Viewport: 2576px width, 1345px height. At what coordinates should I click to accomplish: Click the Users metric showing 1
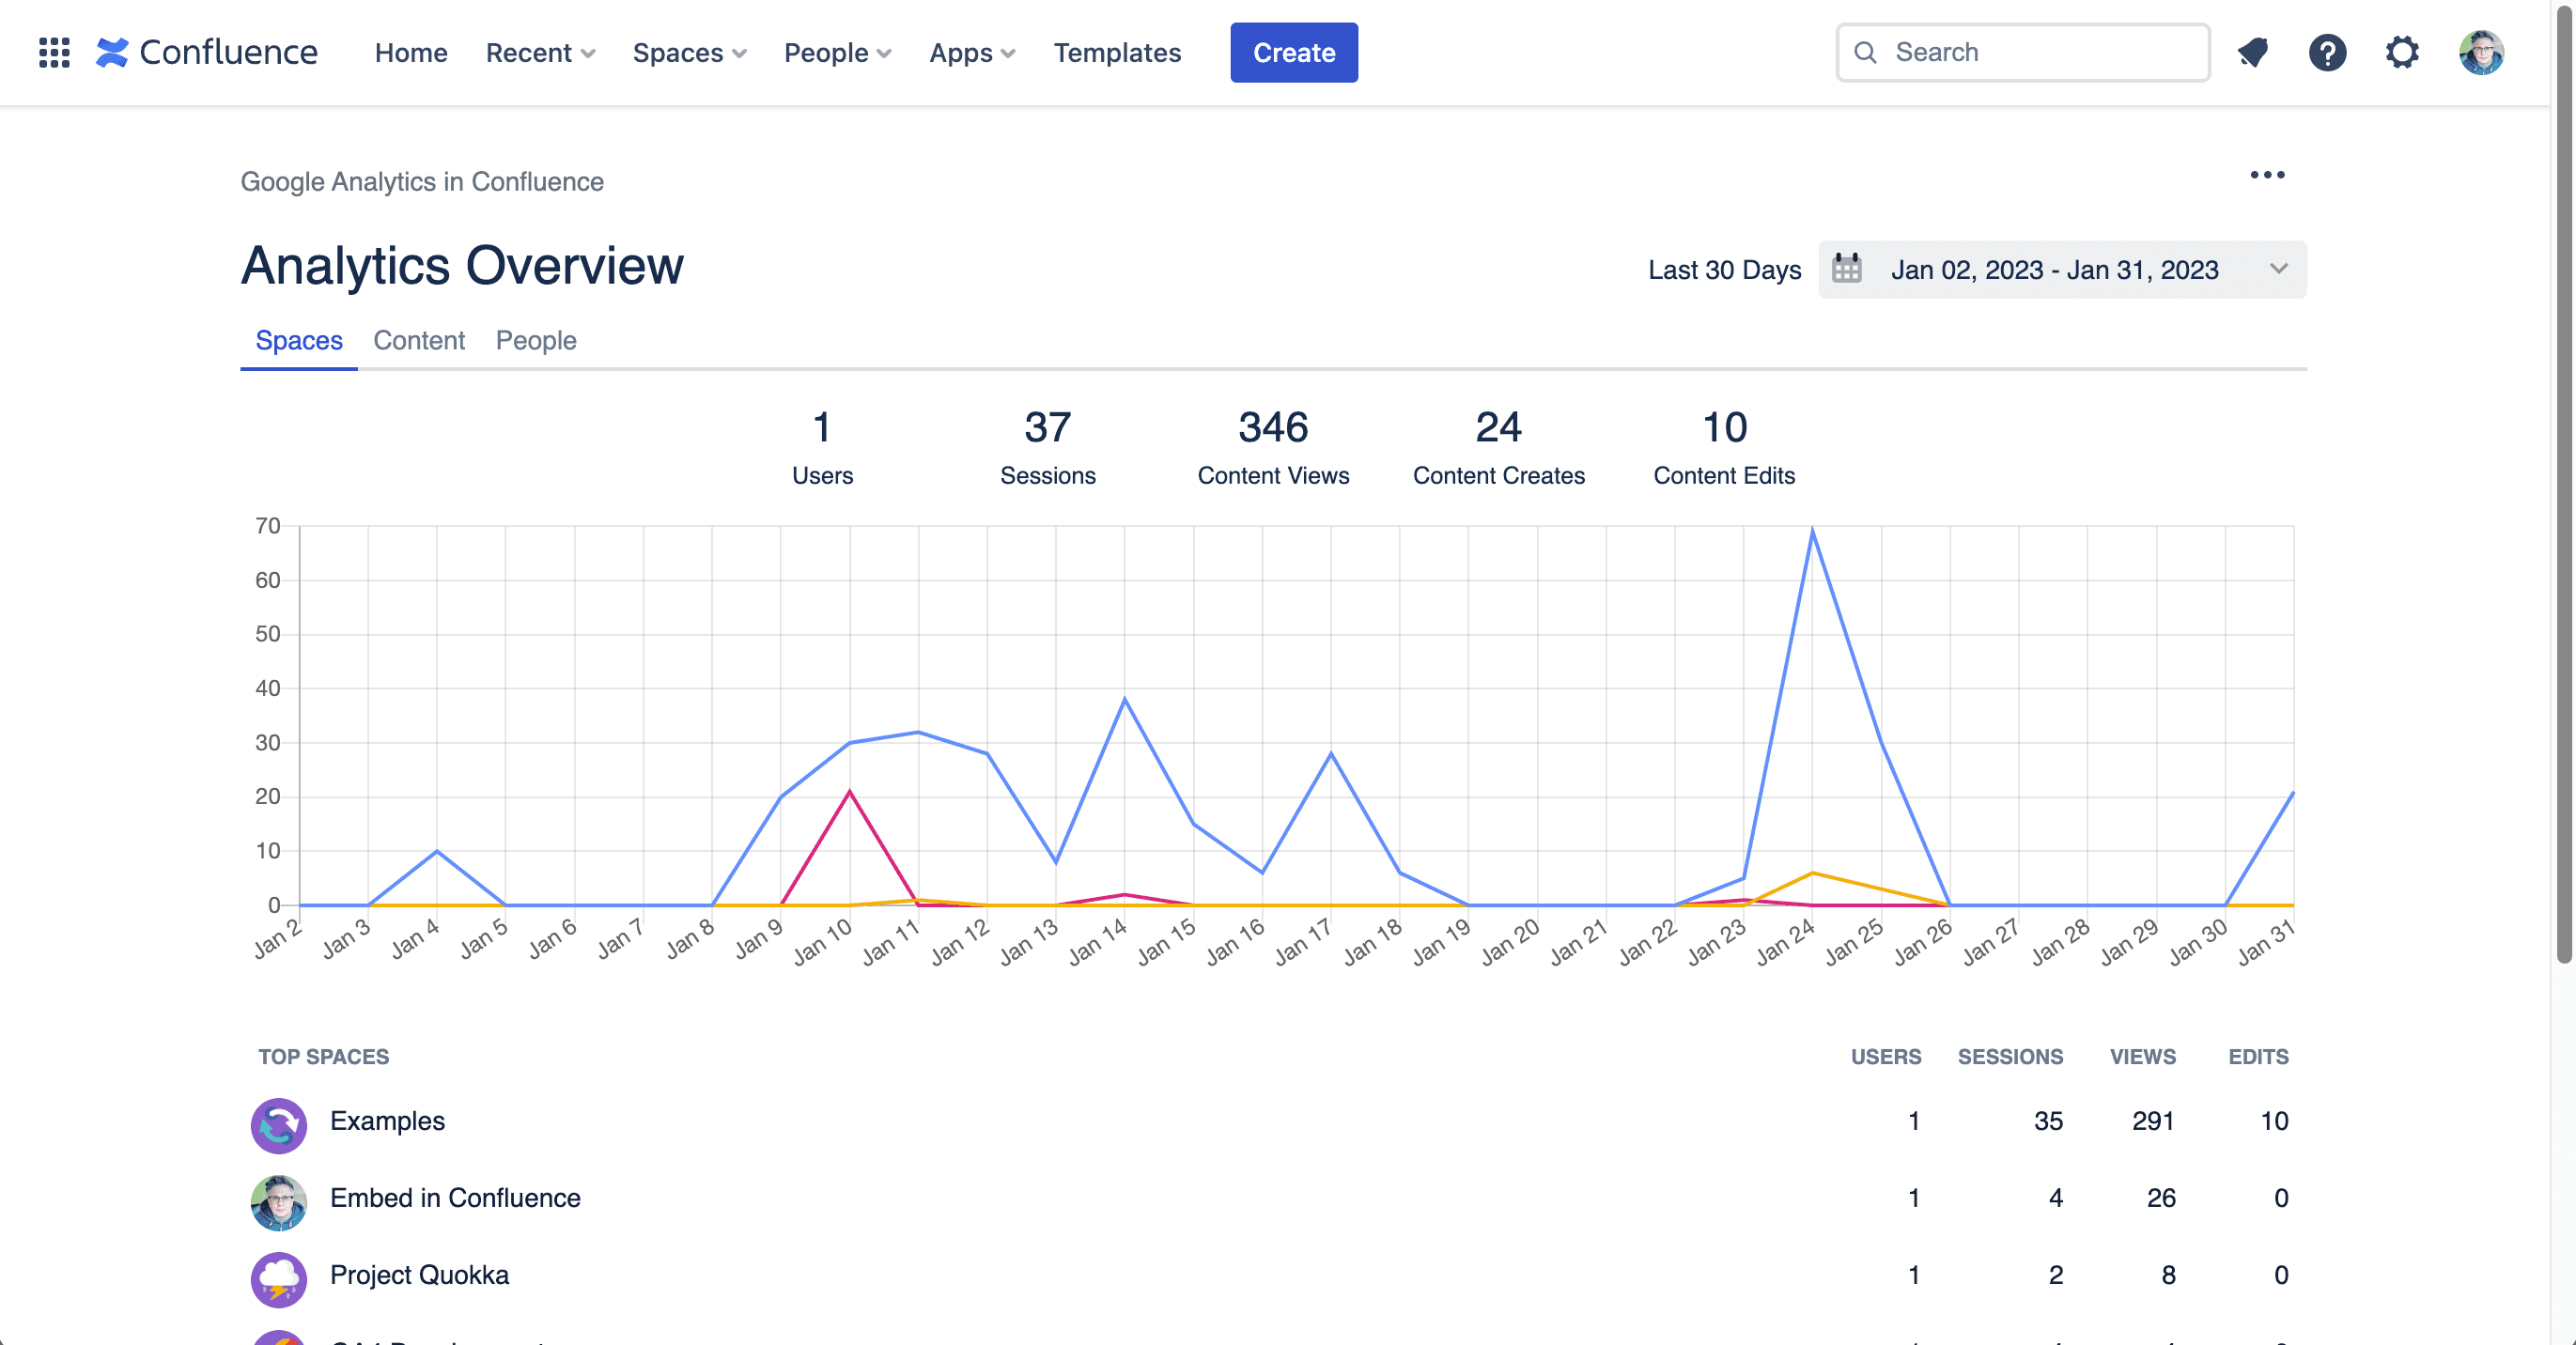point(822,447)
